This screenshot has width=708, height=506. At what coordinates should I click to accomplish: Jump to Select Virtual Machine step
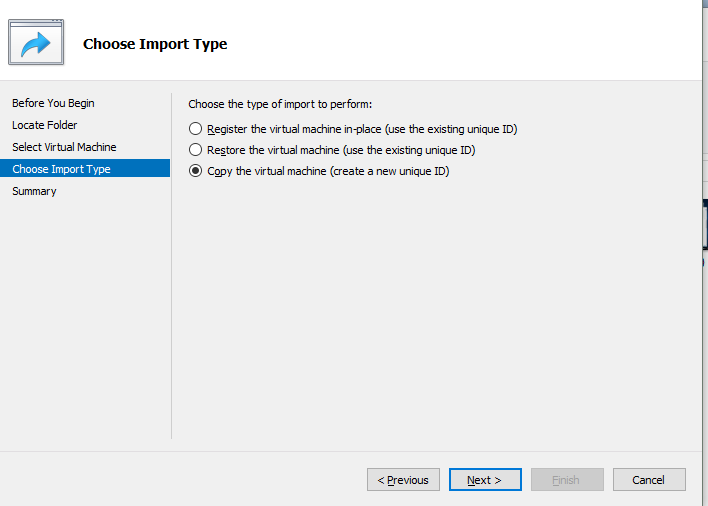point(64,147)
